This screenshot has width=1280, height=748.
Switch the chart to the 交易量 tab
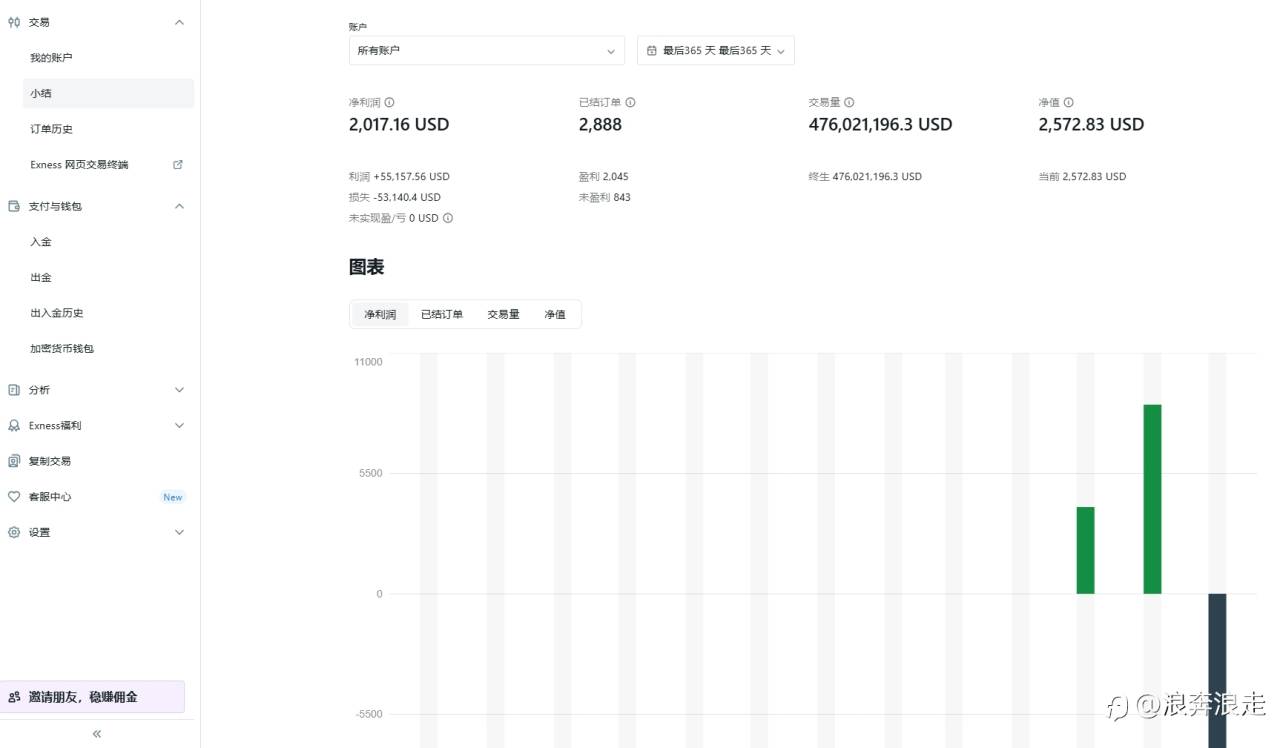click(503, 314)
